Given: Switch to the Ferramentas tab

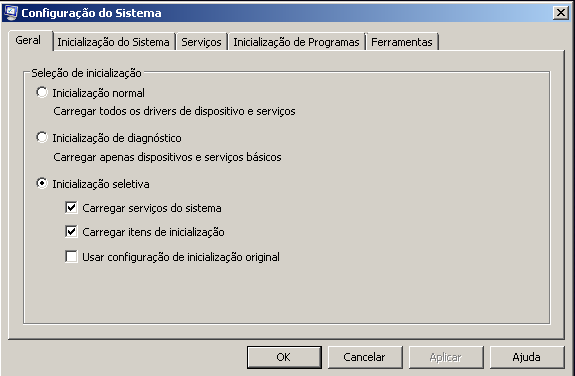Looking at the screenshot, I should [402, 42].
